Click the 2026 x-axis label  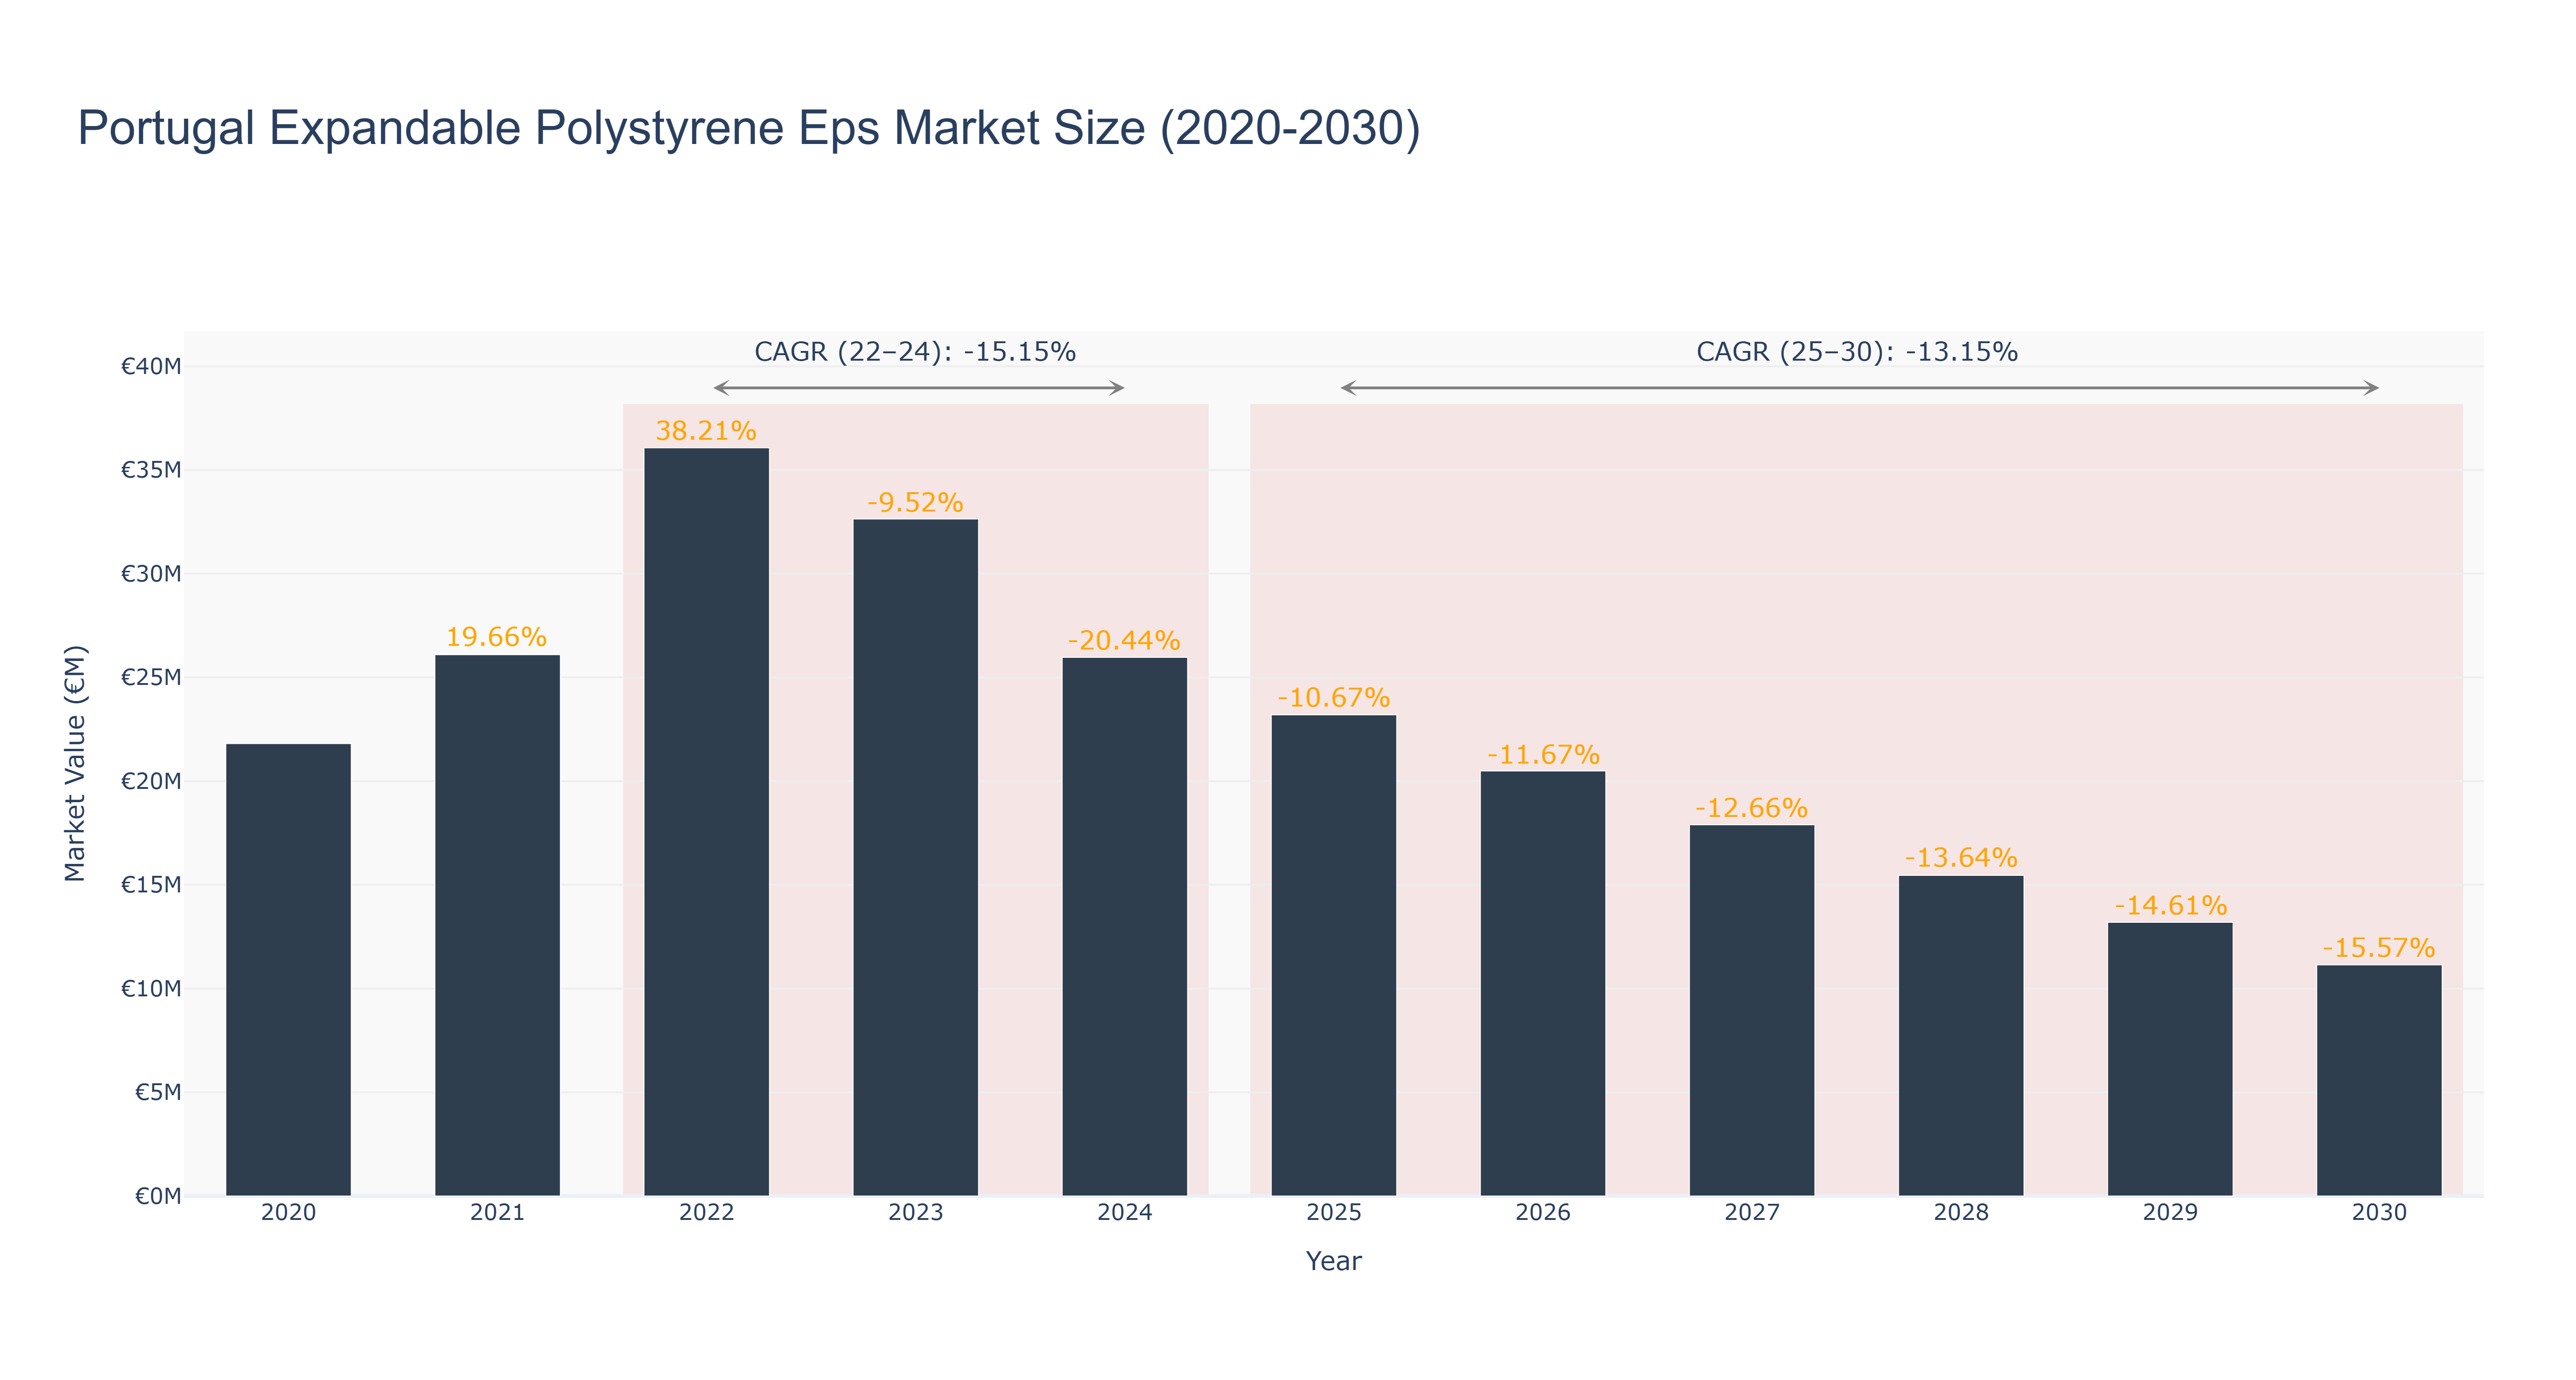point(1542,1213)
